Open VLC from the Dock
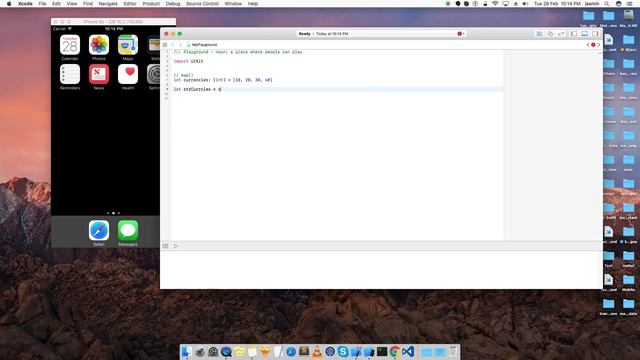640x360 pixels. click(317, 351)
